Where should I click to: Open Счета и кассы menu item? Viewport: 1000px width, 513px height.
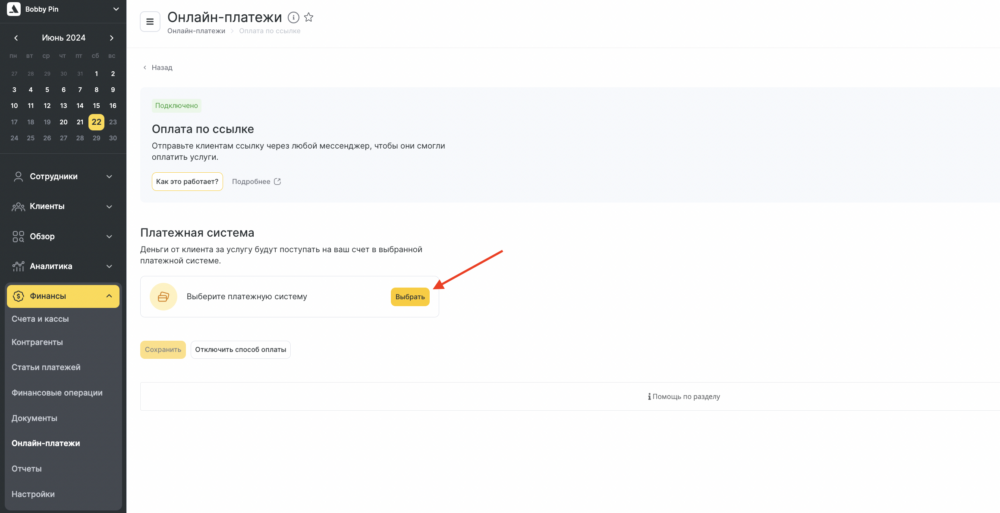coord(40,318)
